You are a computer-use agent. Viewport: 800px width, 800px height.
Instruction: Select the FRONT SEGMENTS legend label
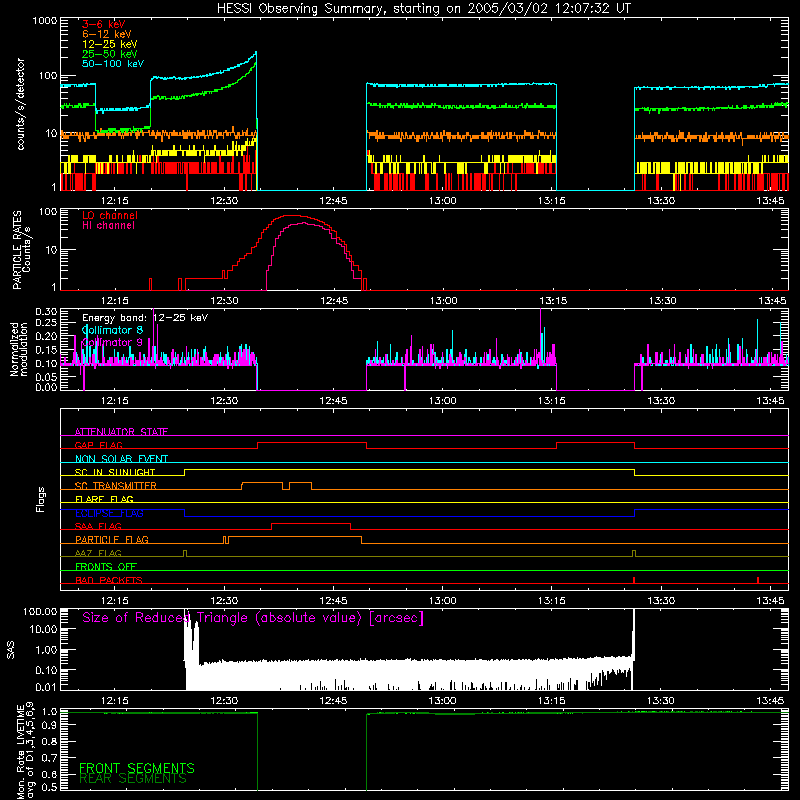(x=137, y=768)
